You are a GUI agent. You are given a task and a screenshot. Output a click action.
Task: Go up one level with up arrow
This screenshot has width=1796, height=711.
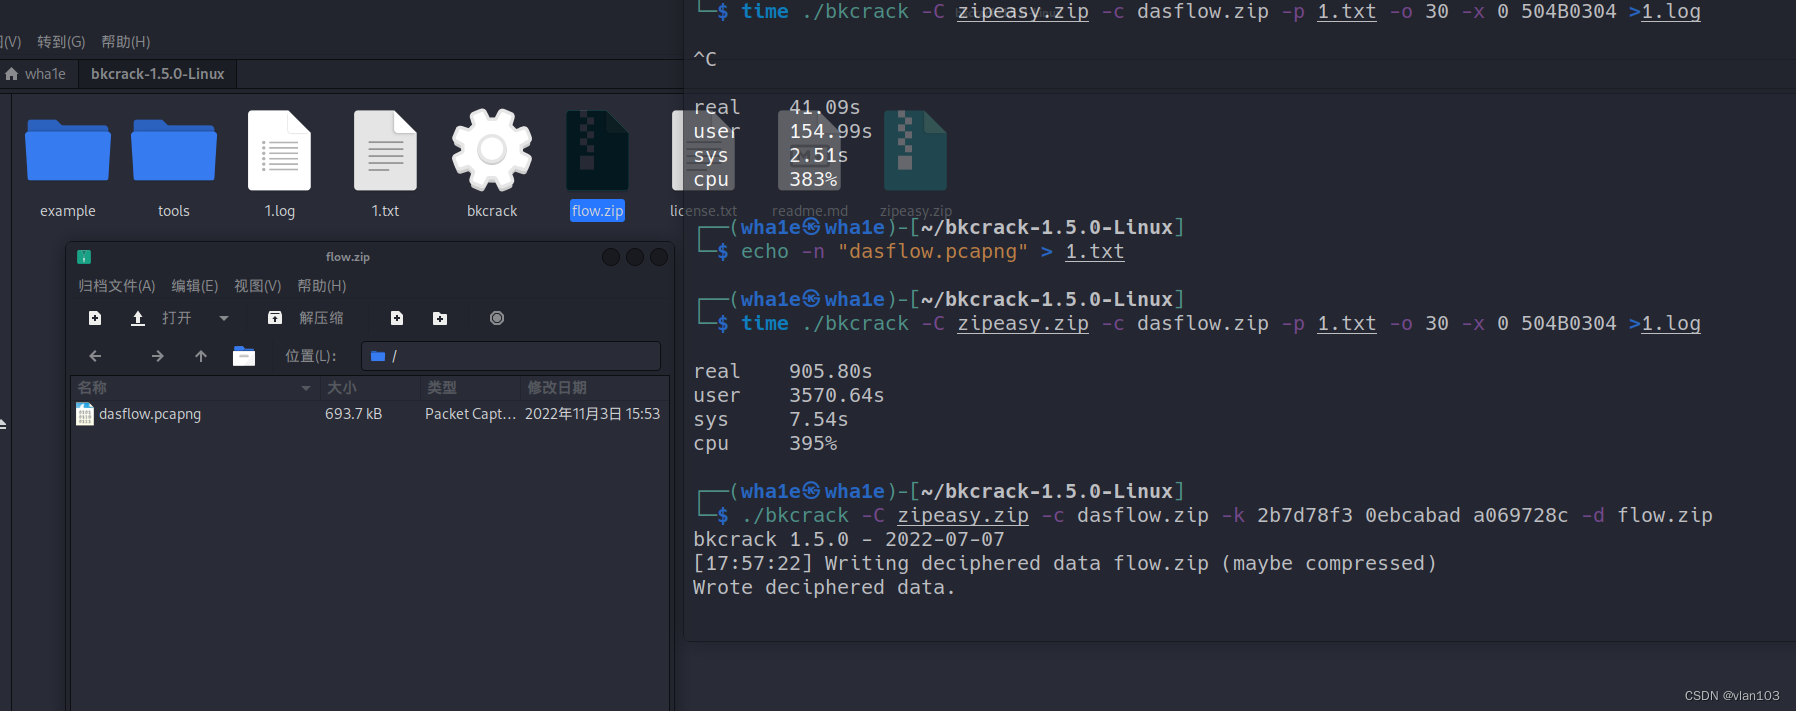(x=201, y=356)
